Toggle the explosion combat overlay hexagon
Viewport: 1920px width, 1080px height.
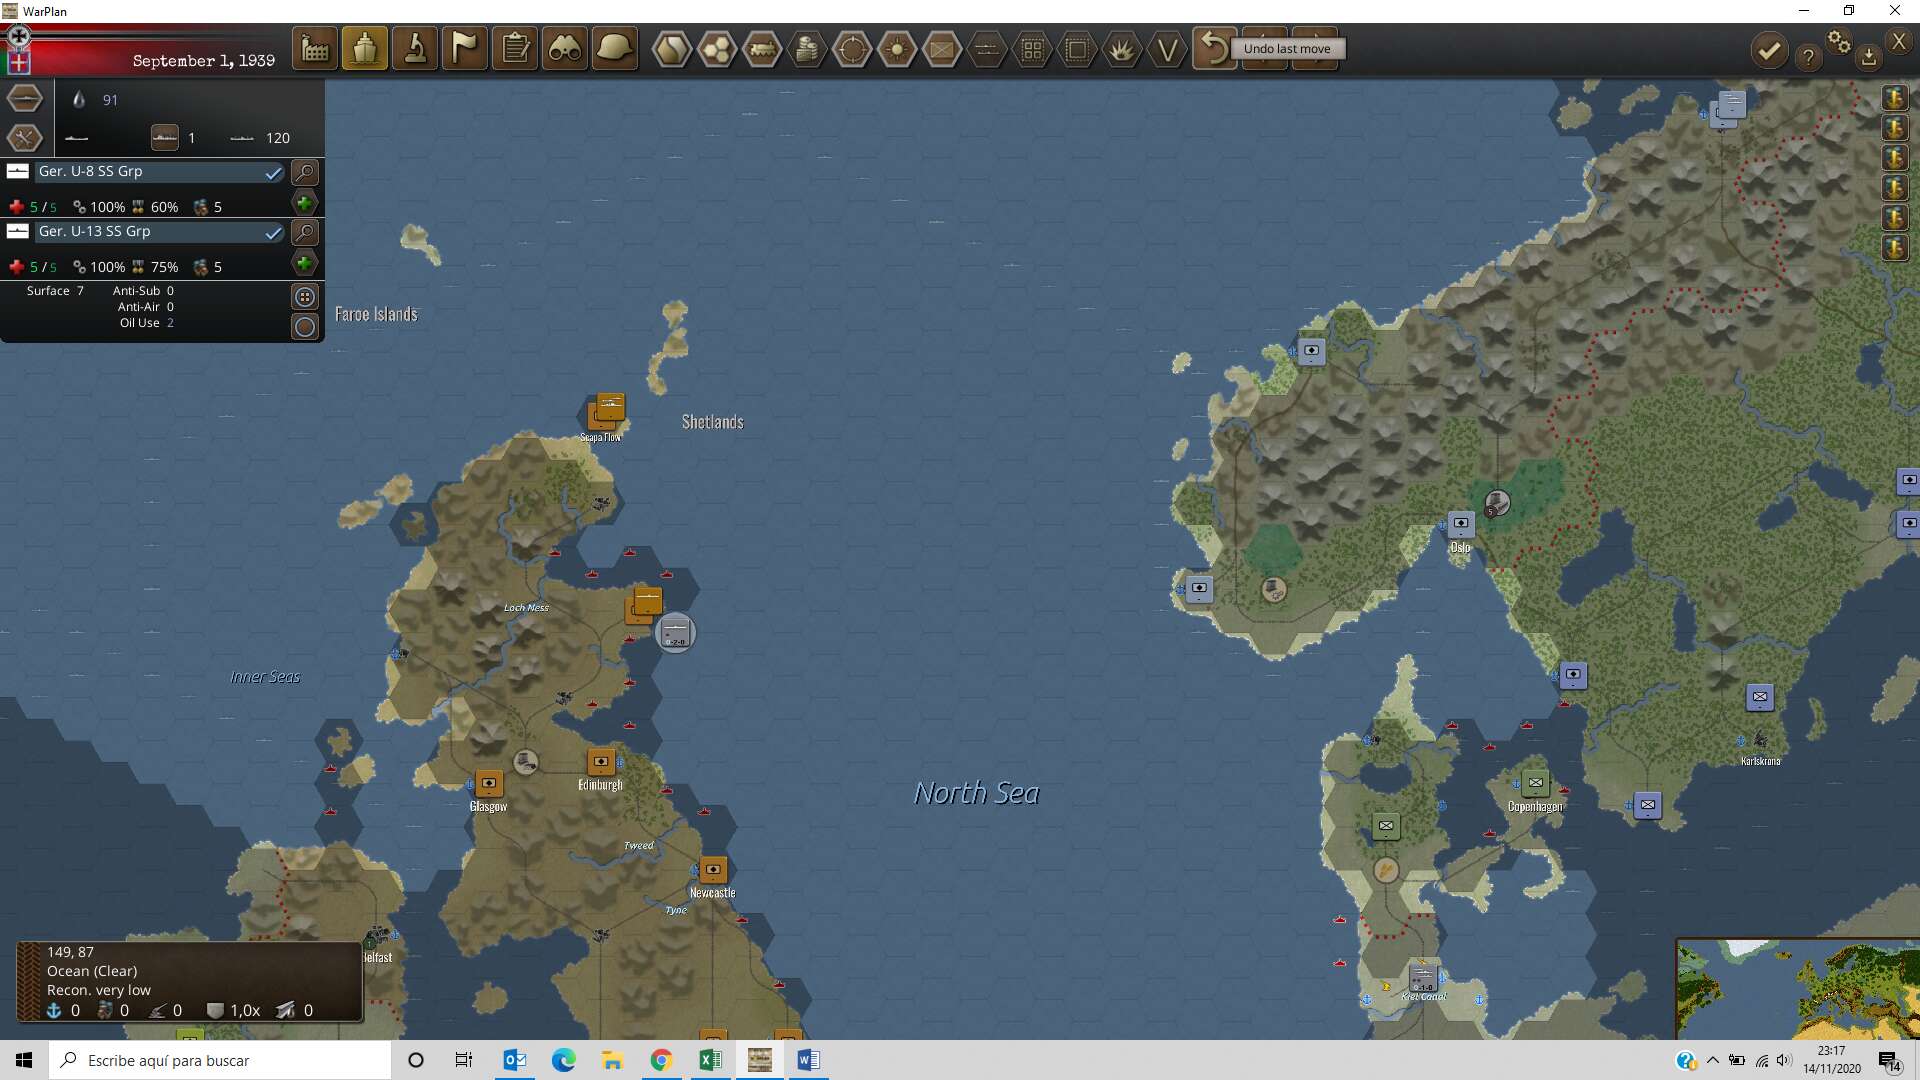coord(1122,49)
